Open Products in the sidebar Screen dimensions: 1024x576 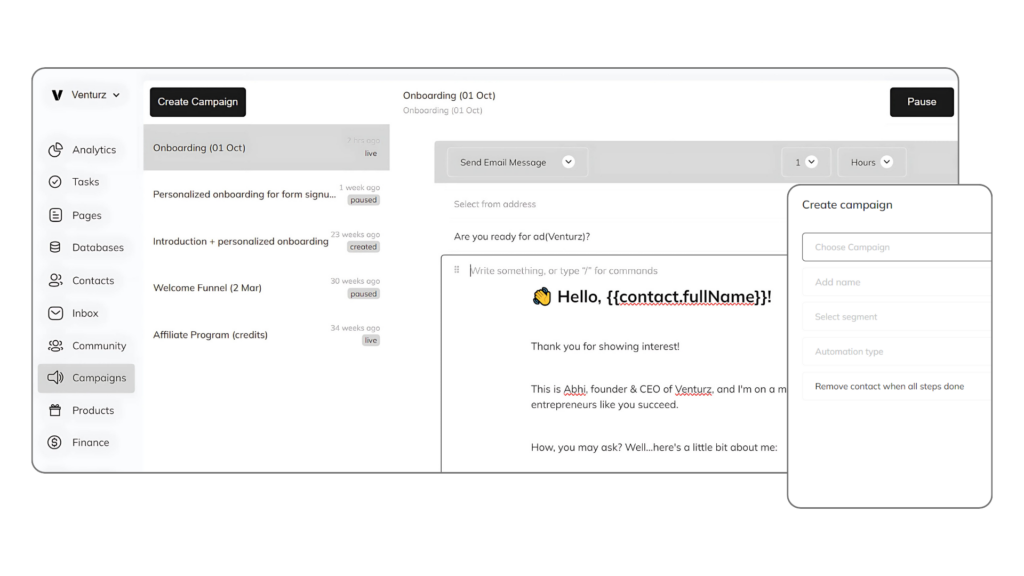[x=86, y=410]
